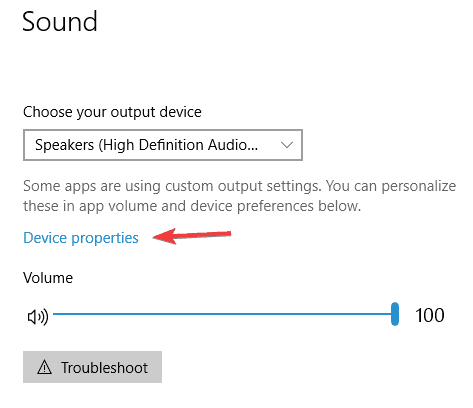Select the Speakers (High Definition Audio...) text
Viewport: 473px width, 408px height.
[146, 145]
